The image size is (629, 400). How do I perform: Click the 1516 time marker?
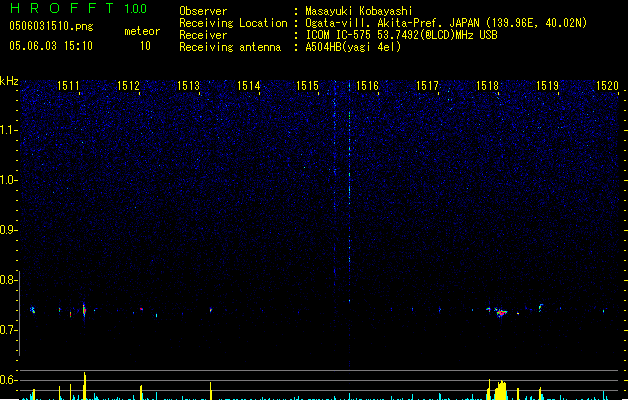[367, 86]
